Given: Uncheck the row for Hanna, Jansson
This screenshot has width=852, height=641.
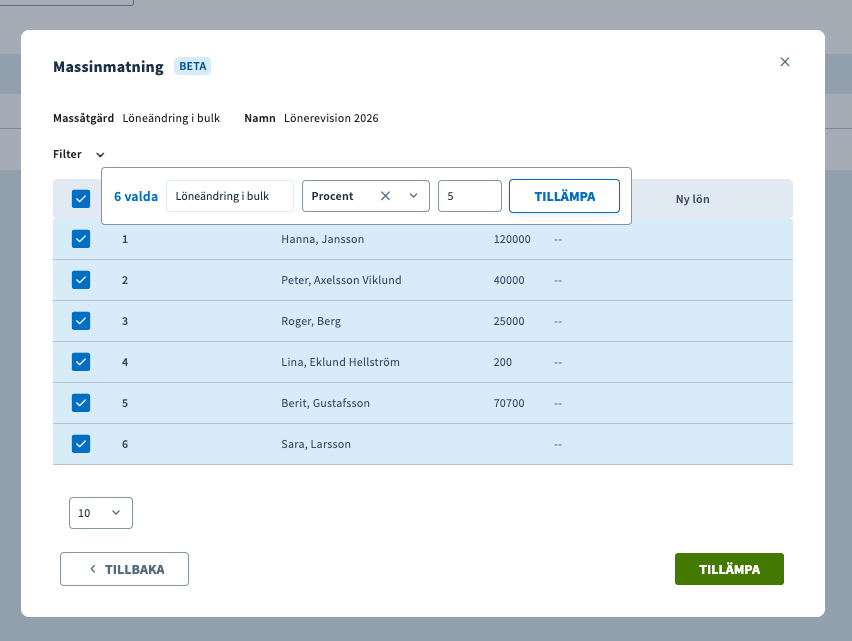Looking at the screenshot, I should click(x=81, y=239).
